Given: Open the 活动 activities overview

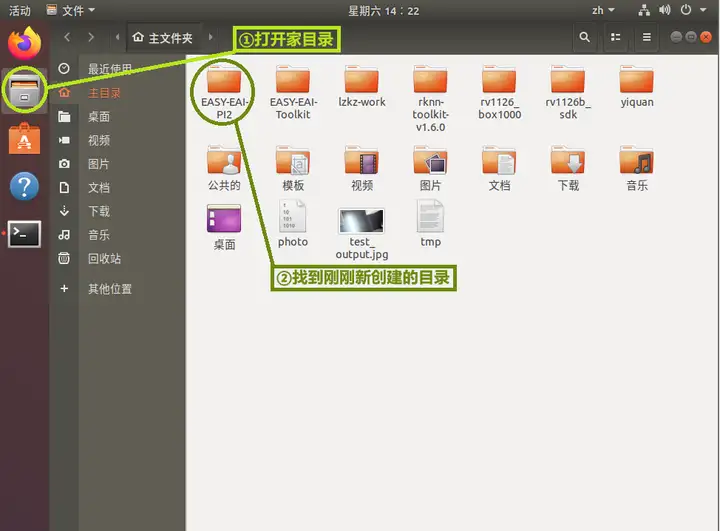Looking at the screenshot, I should point(20,11).
